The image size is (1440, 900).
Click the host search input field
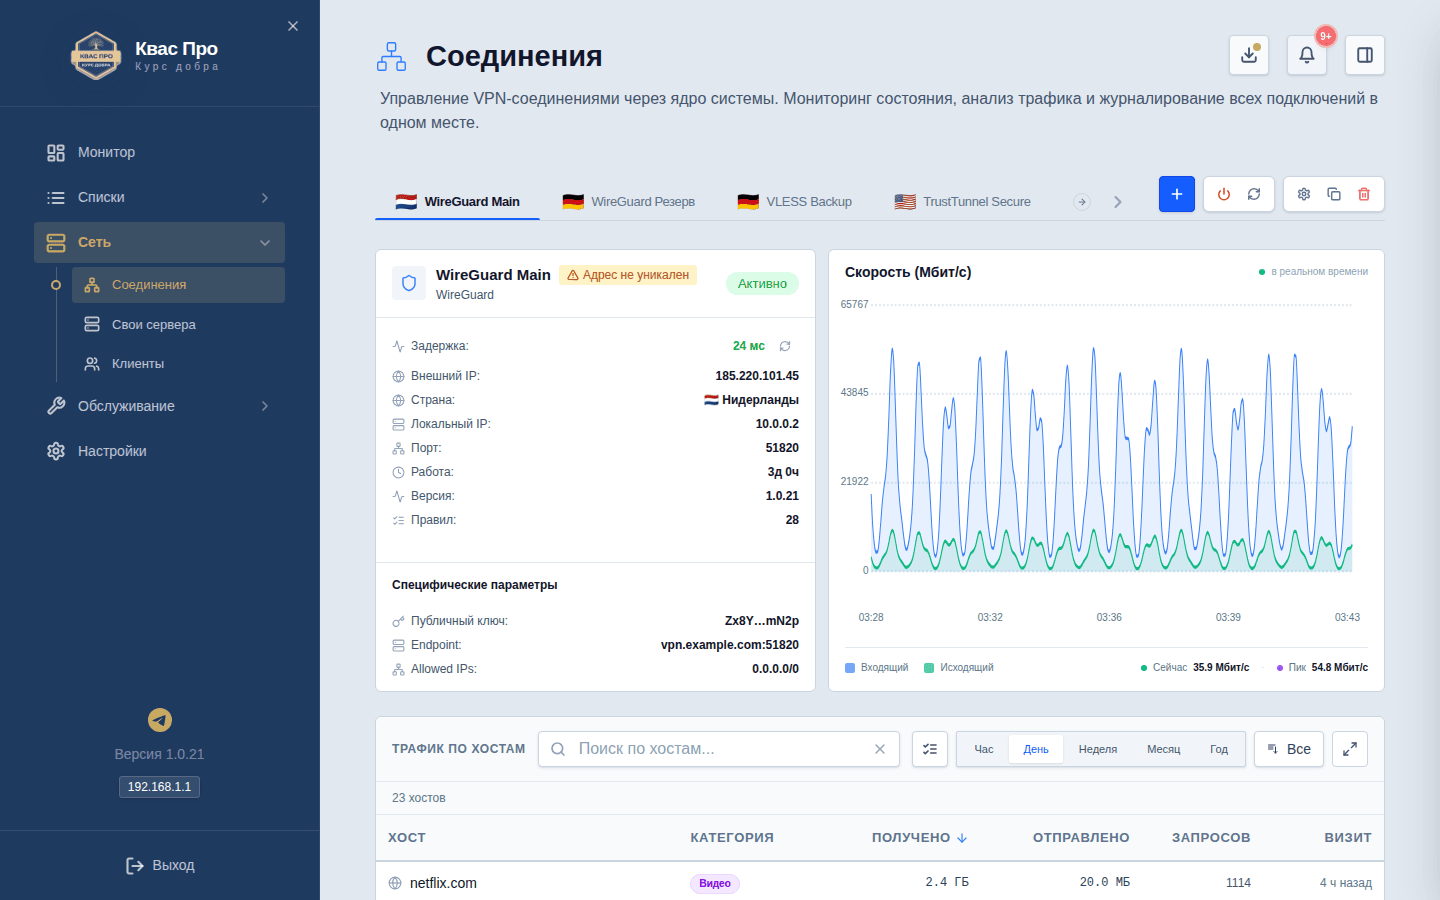[718, 749]
